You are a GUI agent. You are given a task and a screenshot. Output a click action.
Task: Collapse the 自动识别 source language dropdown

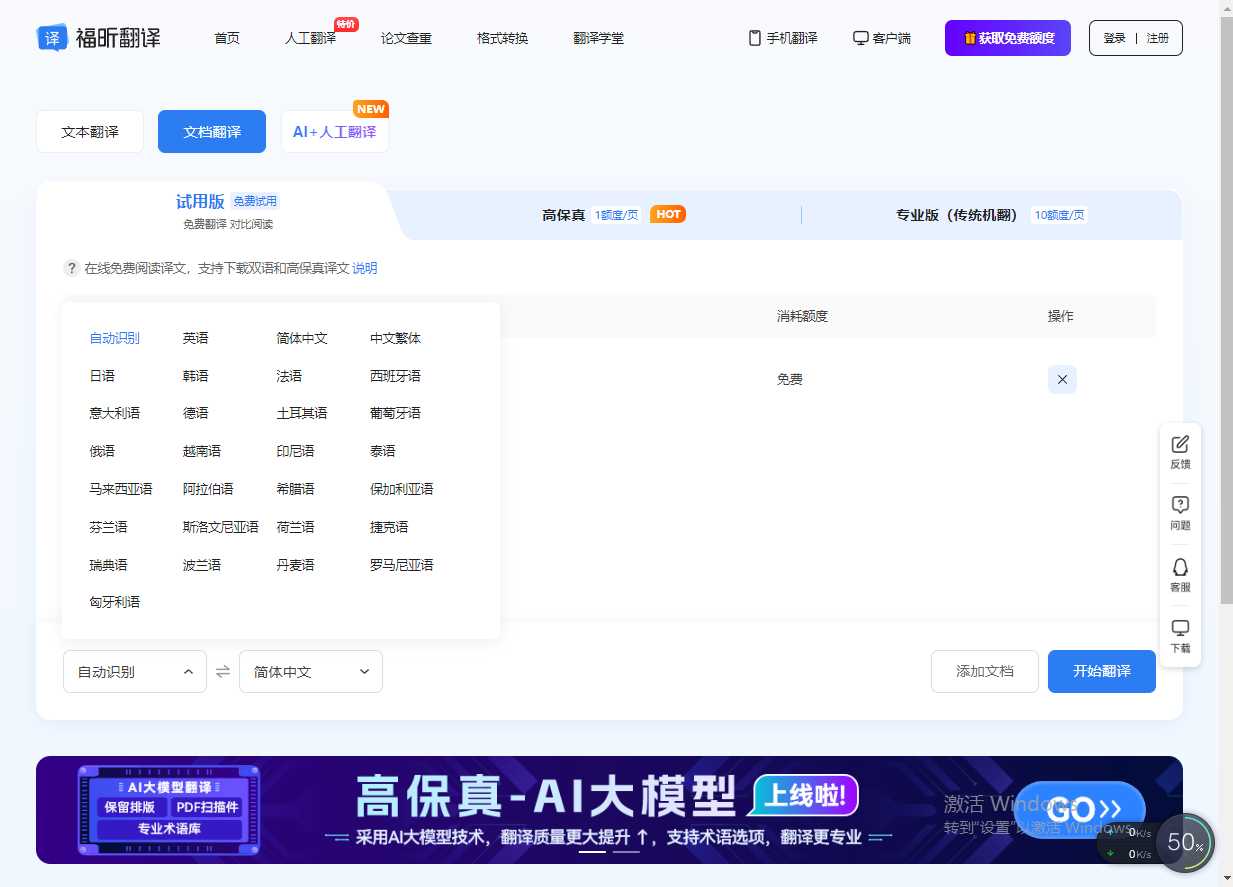[135, 671]
